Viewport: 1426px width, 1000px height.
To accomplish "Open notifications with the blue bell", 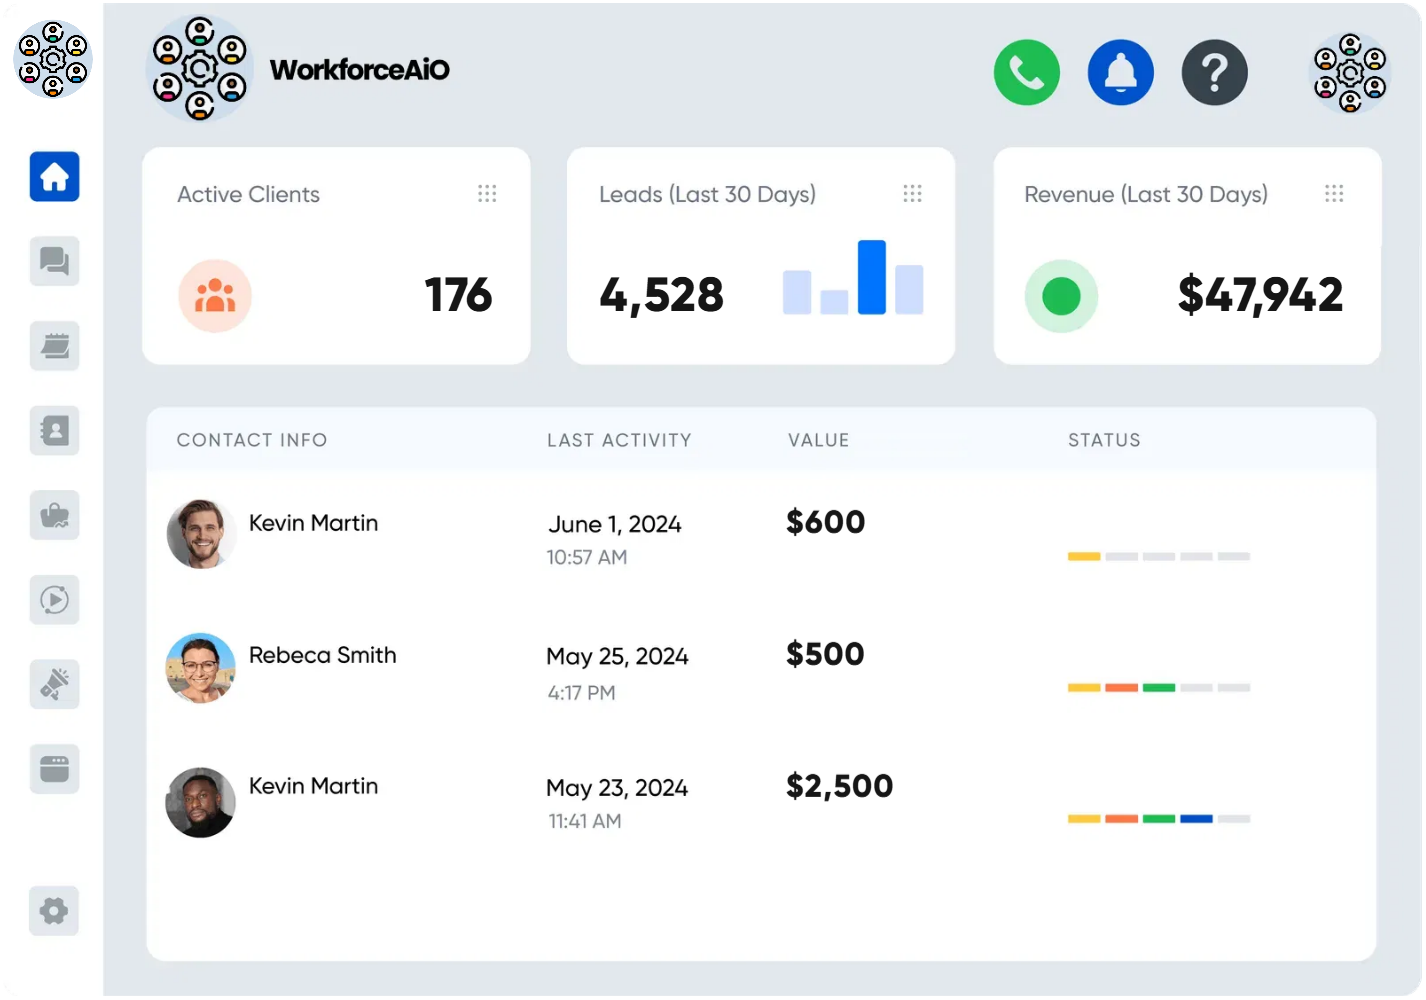I will pyautogui.click(x=1120, y=73).
